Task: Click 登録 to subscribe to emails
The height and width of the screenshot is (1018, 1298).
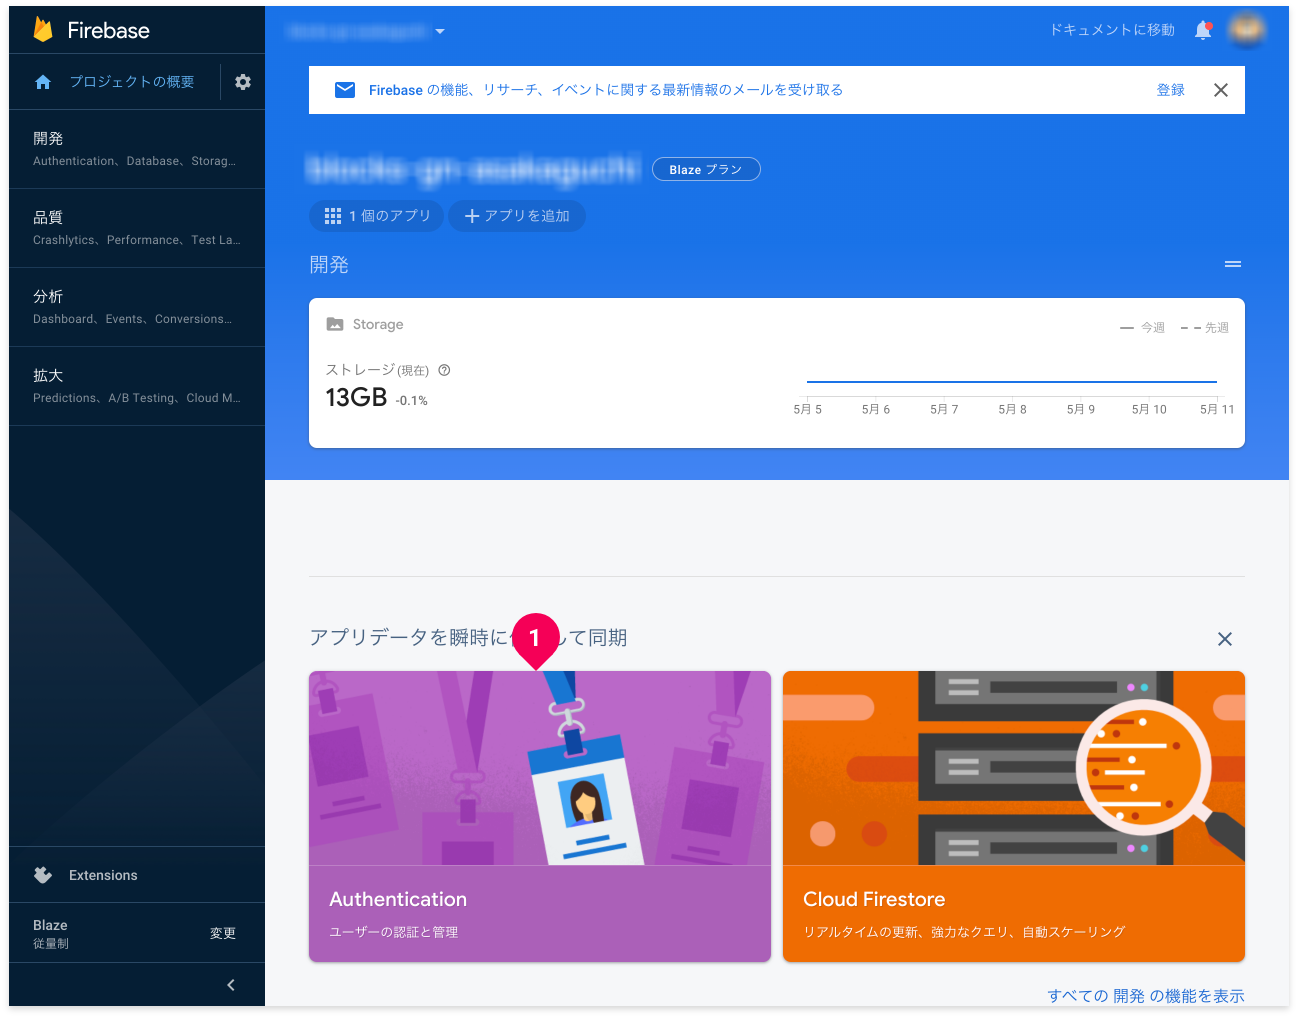Action: (1171, 90)
